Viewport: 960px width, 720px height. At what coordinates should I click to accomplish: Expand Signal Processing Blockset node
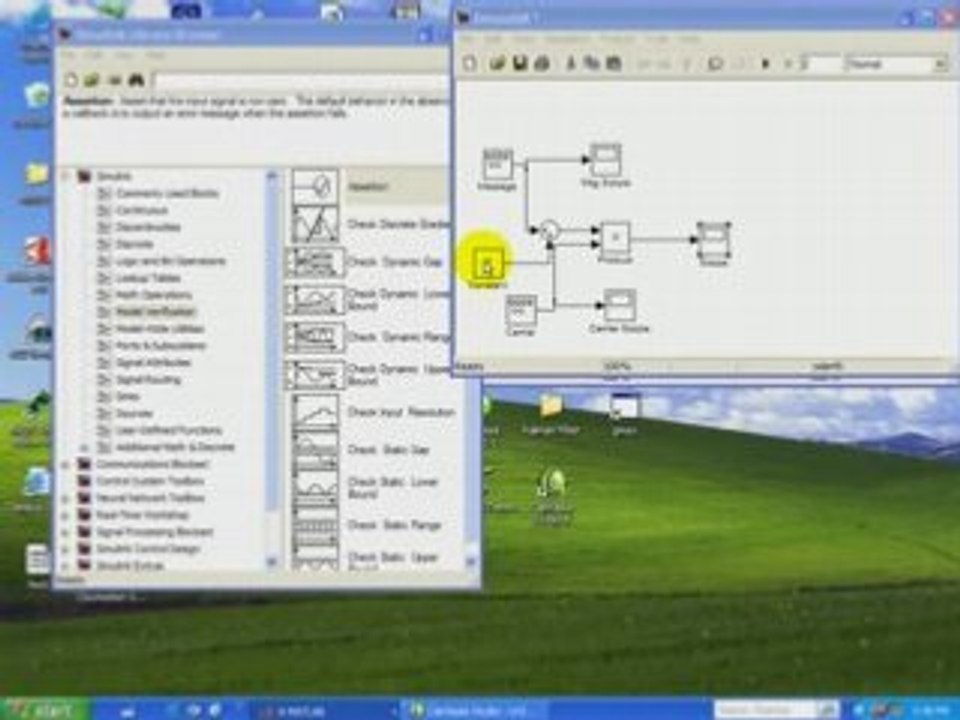[65, 533]
